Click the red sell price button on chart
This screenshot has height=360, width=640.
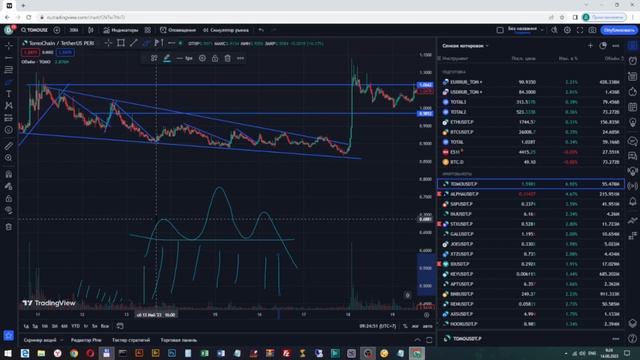30,52
